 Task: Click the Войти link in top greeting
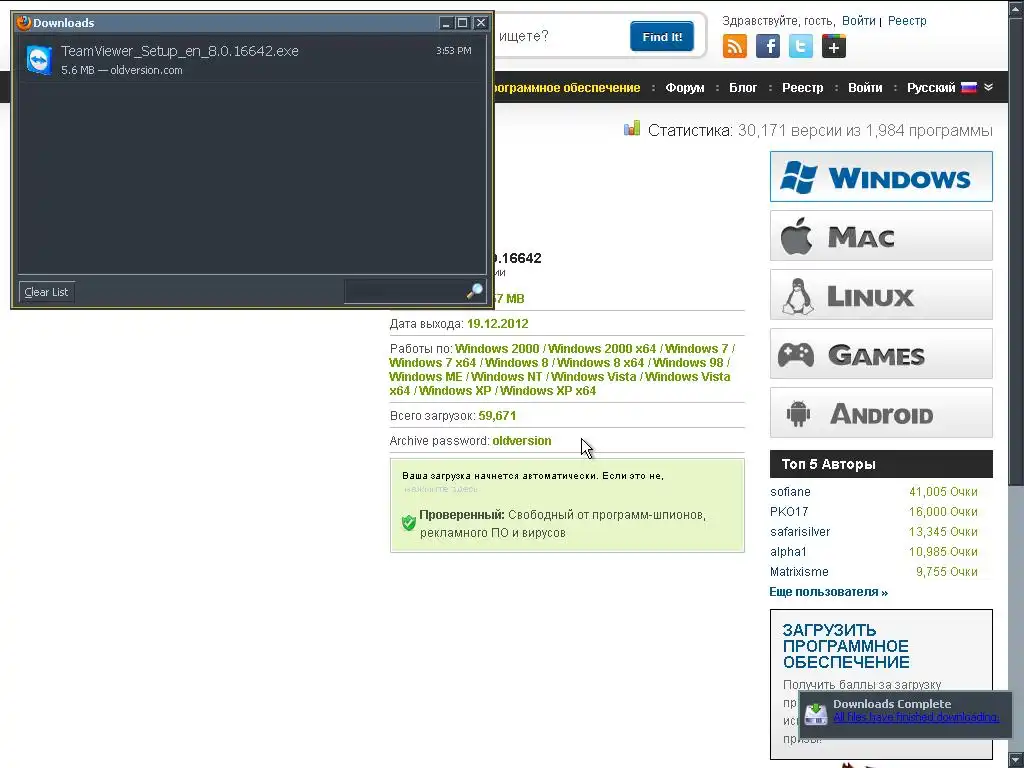[x=858, y=21]
